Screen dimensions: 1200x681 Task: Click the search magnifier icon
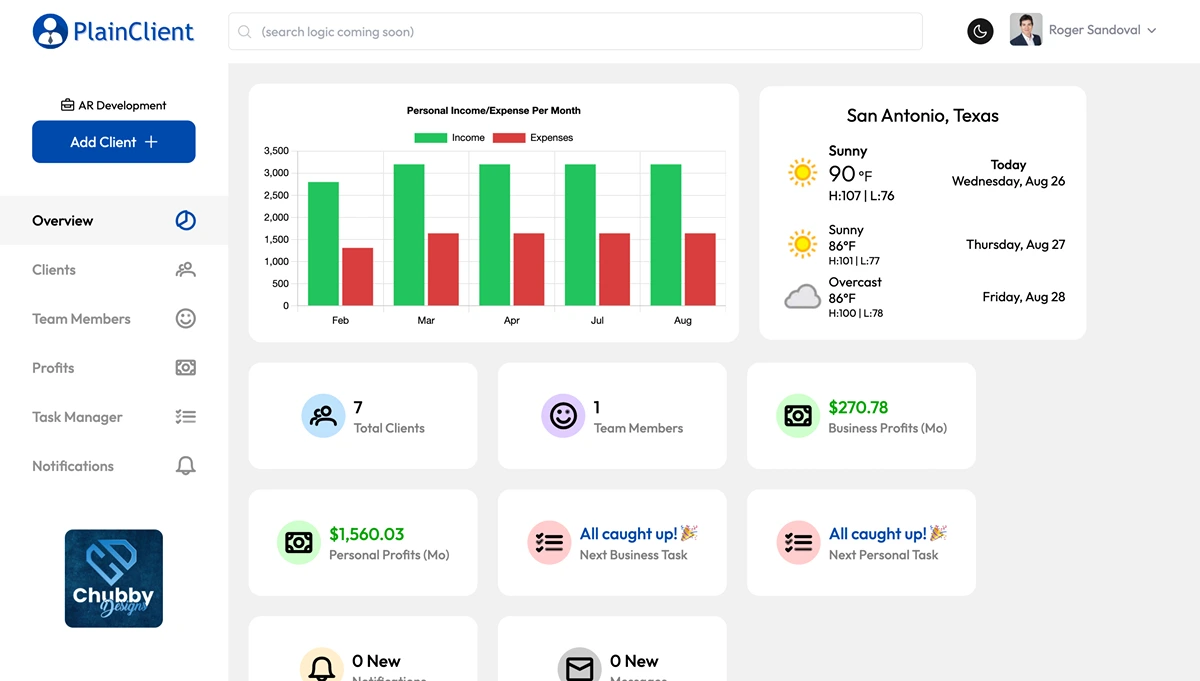(245, 32)
